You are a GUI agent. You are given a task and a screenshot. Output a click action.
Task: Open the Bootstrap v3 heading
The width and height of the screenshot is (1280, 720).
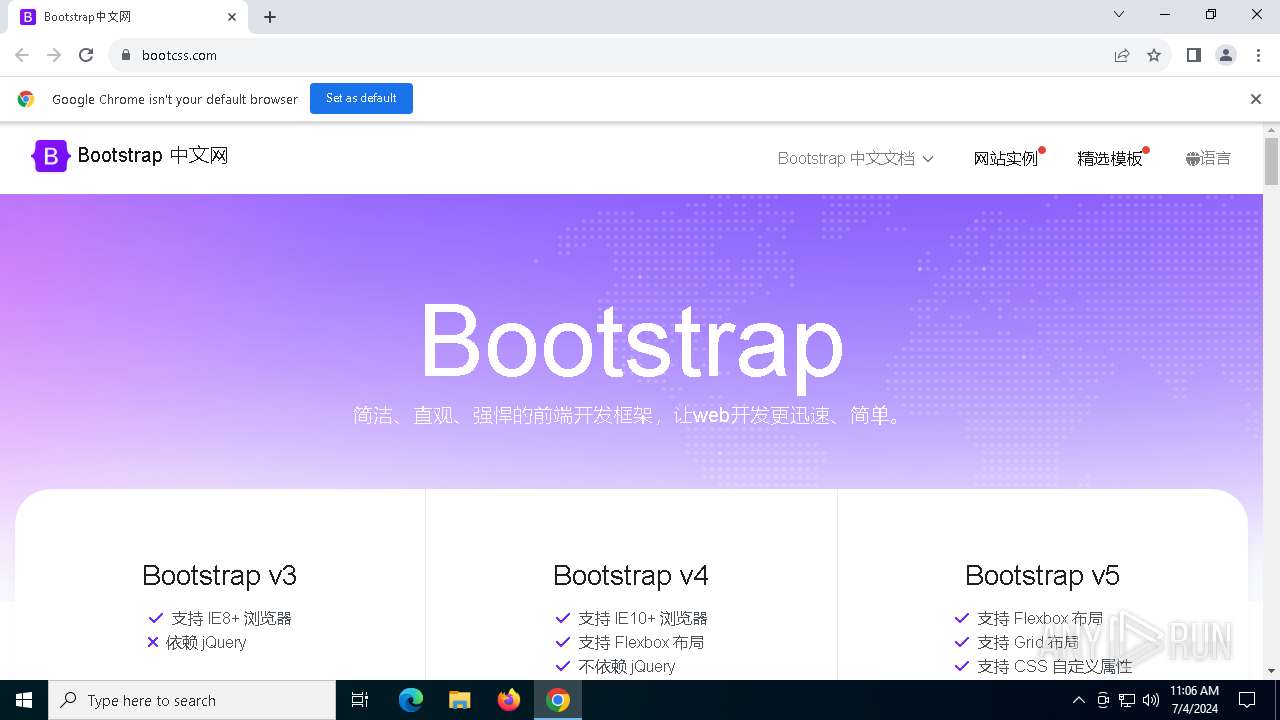(219, 575)
